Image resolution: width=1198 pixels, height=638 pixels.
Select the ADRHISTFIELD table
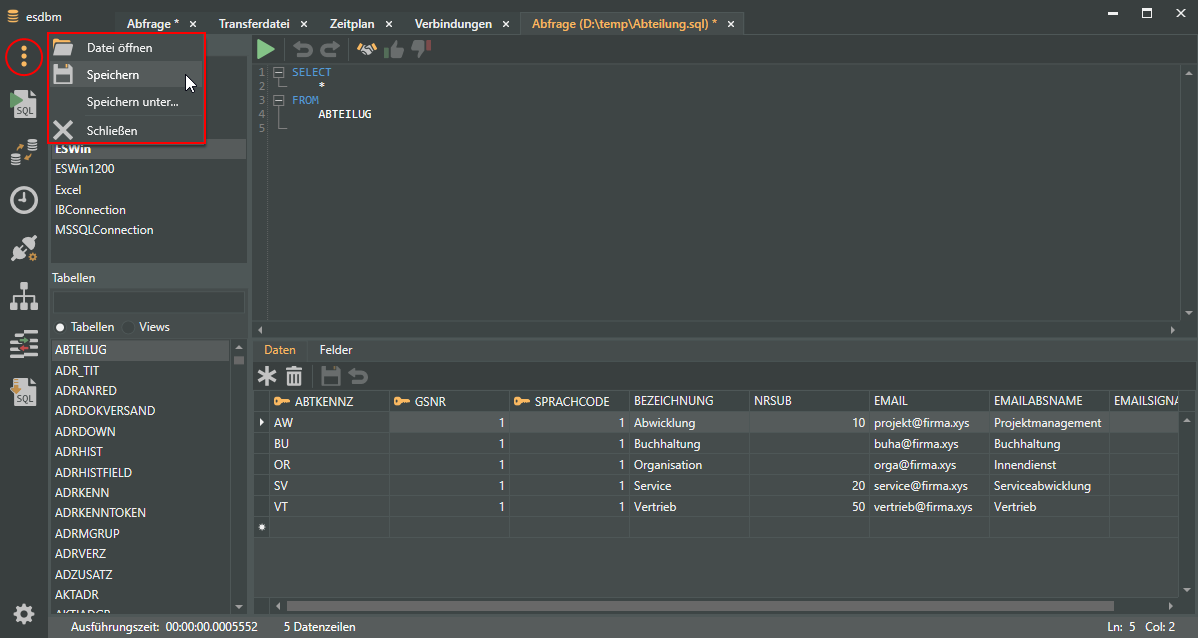pos(141,472)
